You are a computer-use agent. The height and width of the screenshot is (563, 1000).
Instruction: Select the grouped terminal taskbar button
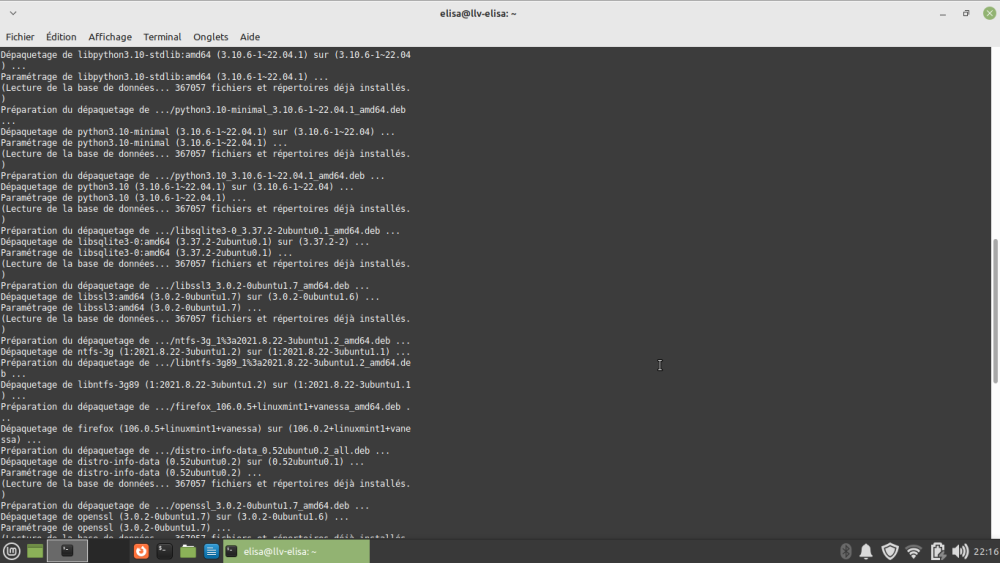point(67,552)
